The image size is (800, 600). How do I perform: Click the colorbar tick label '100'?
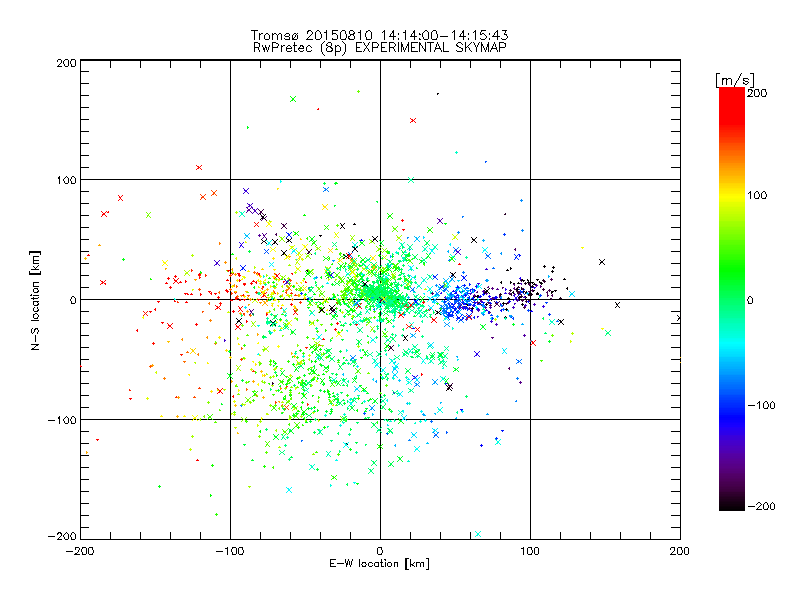point(757,195)
